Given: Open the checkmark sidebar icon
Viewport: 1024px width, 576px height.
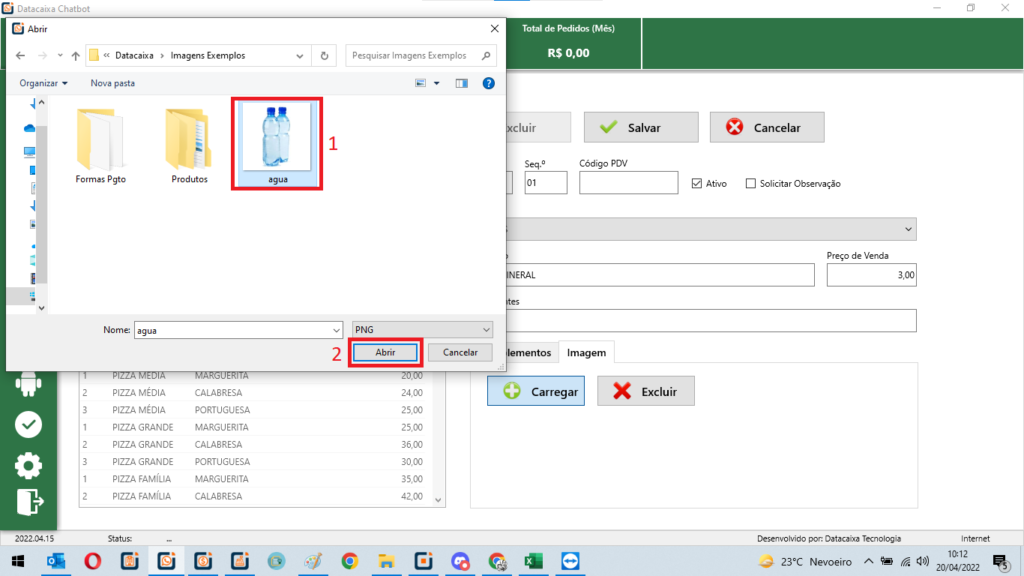Looking at the screenshot, I should pyautogui.click(x=28, y=425).
